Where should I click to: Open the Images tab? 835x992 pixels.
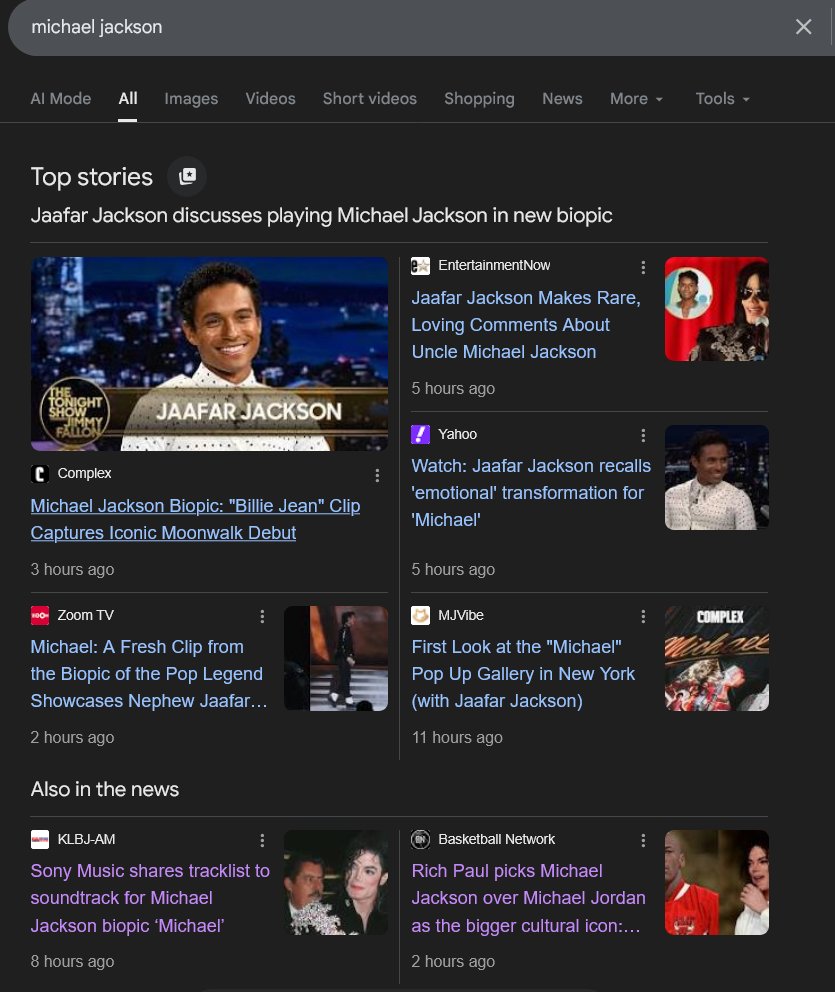191,99
